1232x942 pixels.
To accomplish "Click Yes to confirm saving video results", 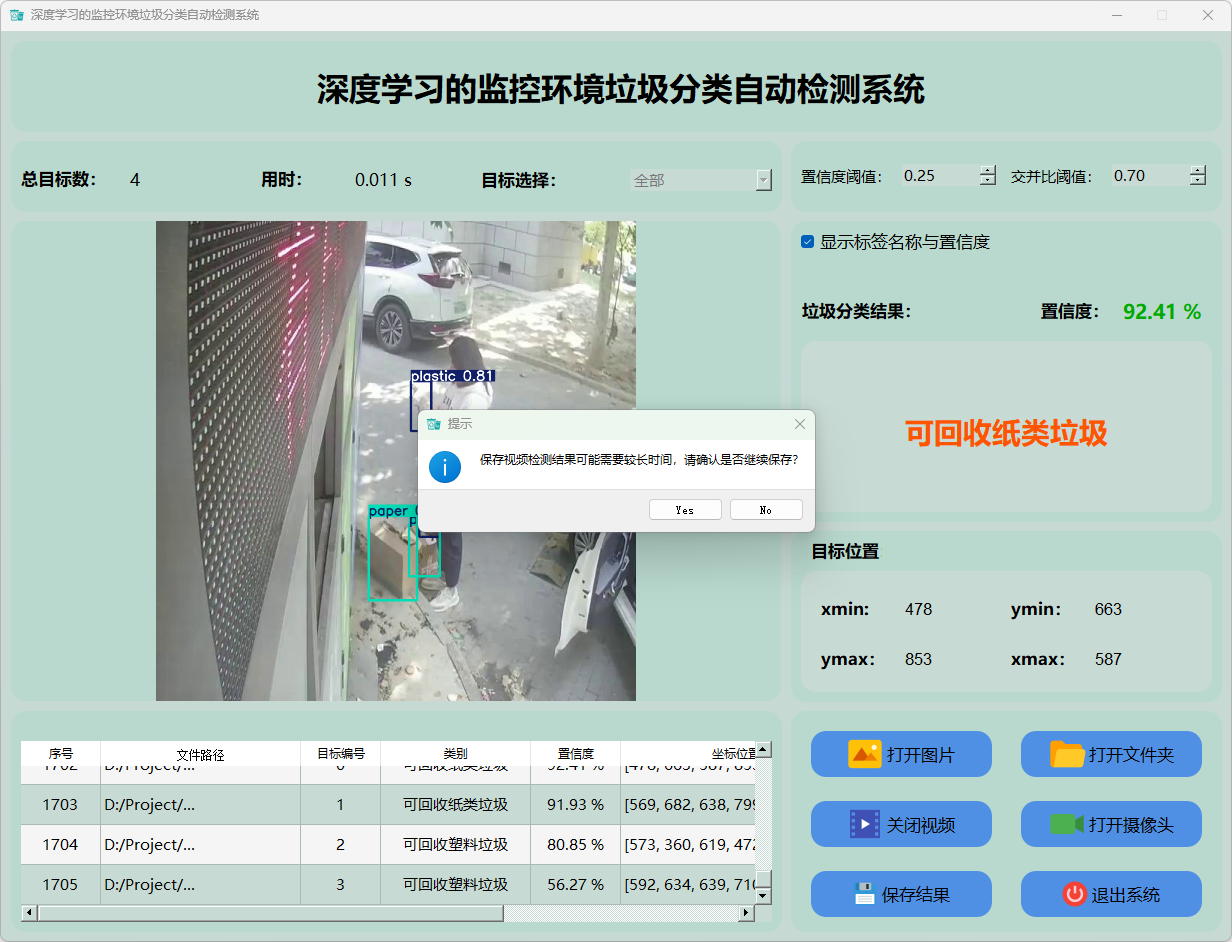I will pyautogui.click(x=685, y=510).
